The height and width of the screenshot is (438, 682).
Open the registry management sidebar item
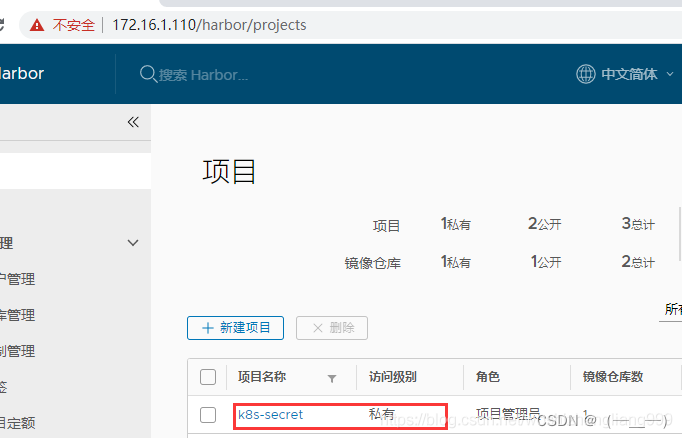pos(17,315)
